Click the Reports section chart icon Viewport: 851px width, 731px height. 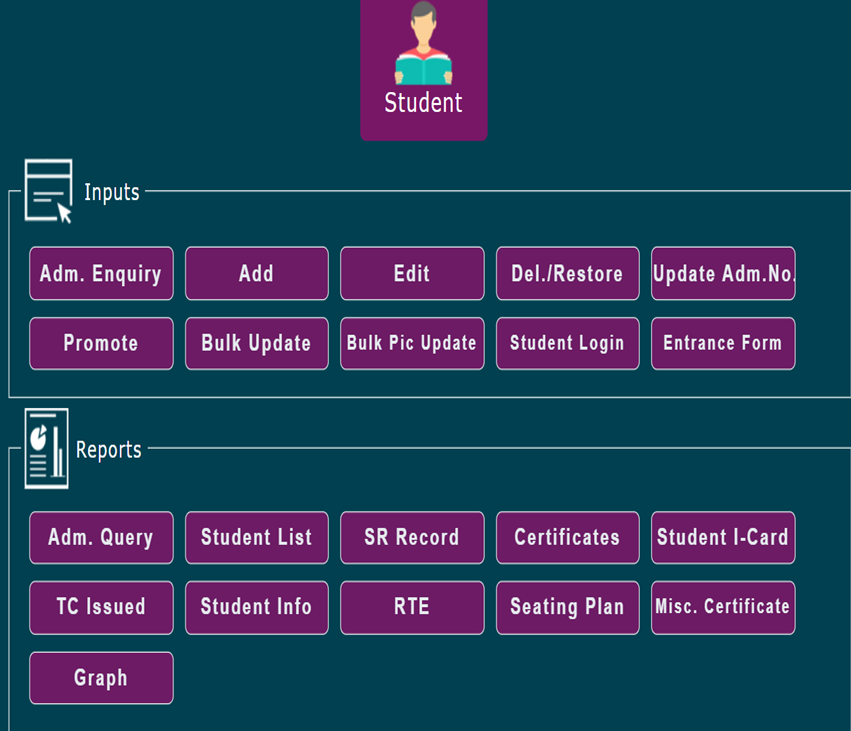[47, 449]
